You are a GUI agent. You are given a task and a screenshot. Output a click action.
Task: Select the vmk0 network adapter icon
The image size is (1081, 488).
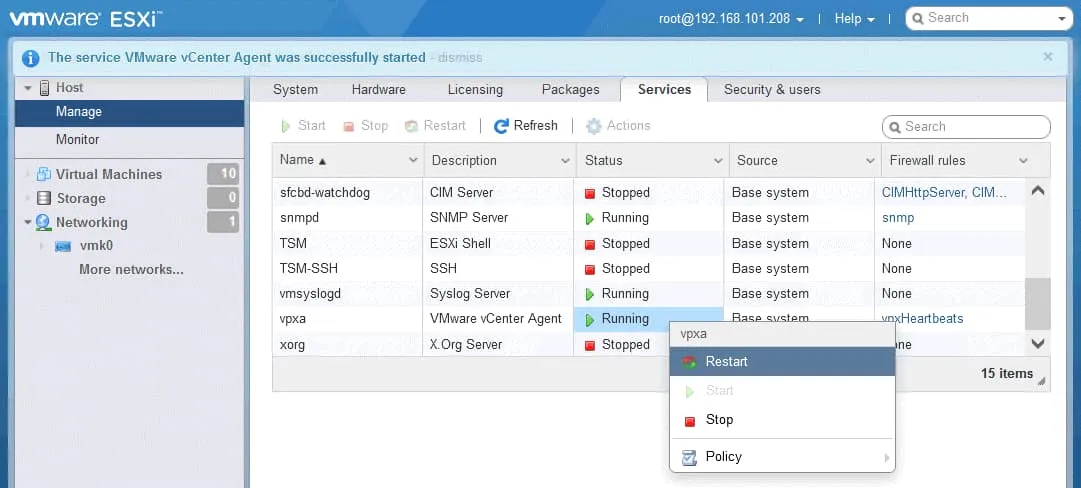point(63,246)
